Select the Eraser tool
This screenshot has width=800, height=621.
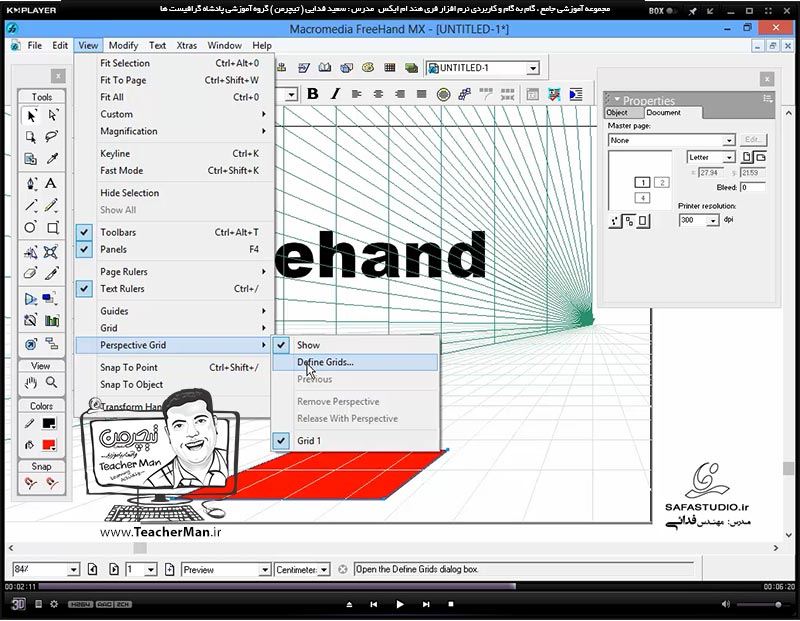click(x=31, y=273)
